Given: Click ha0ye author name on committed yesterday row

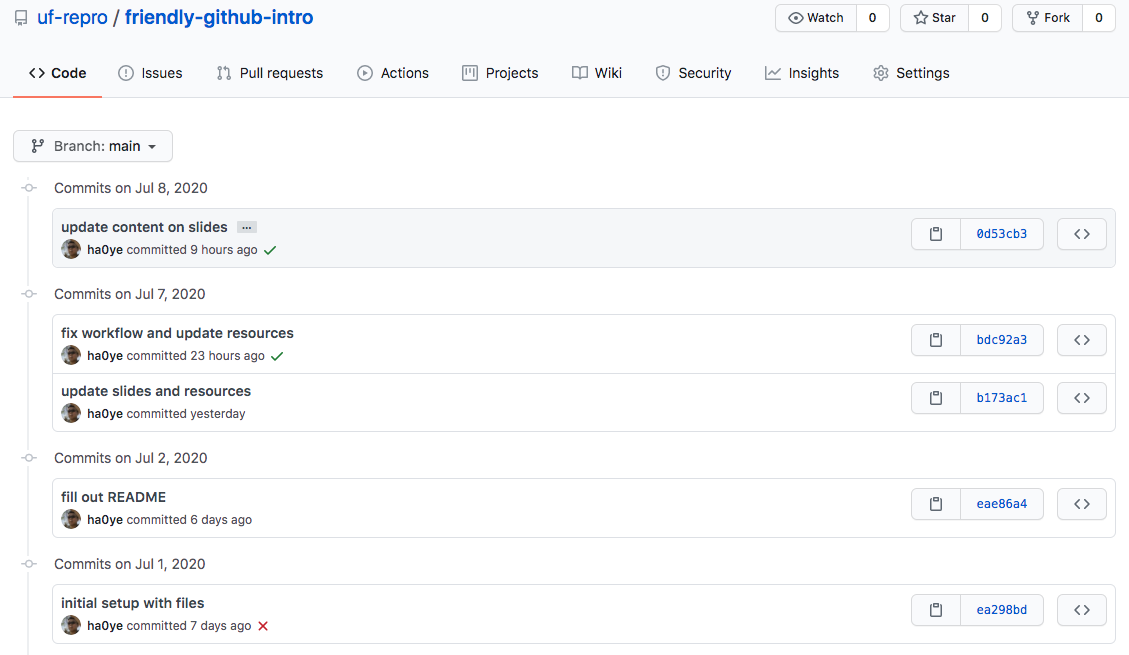Looking at the screenshot, I should pyautogui.click(x=105, y=414).
